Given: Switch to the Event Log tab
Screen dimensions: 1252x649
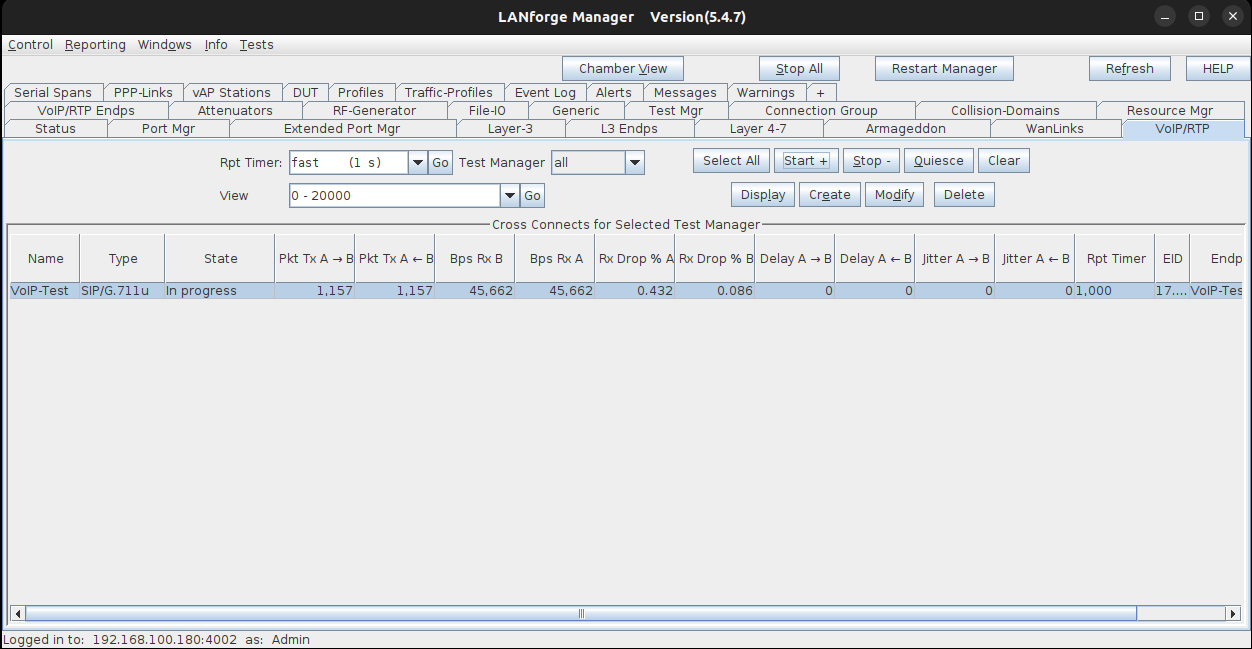Looking at the screenshot, I should 545,92.
